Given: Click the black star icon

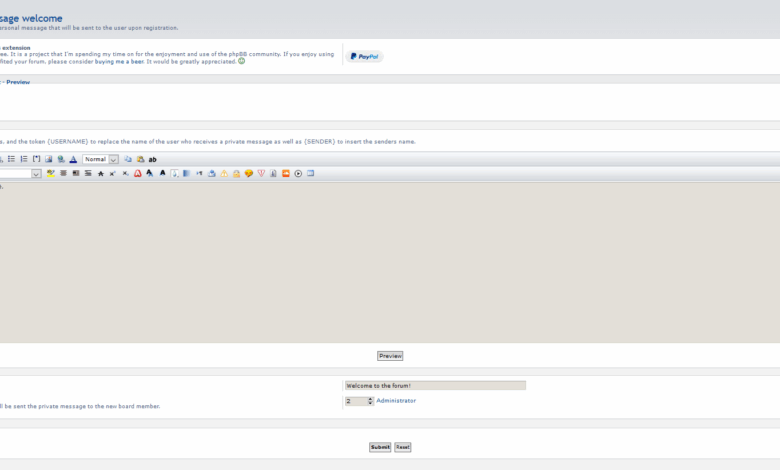Looking at the screenshot, I should tap(100, 173).
